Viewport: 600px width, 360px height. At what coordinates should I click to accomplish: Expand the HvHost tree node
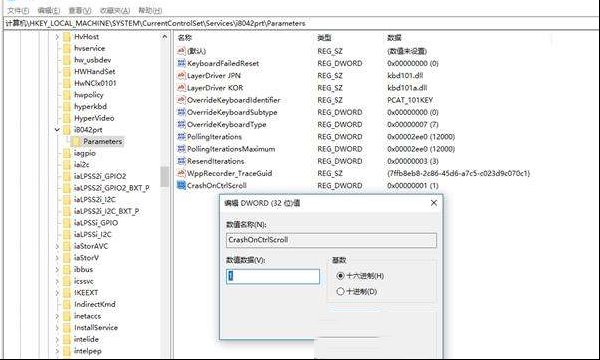57,37
